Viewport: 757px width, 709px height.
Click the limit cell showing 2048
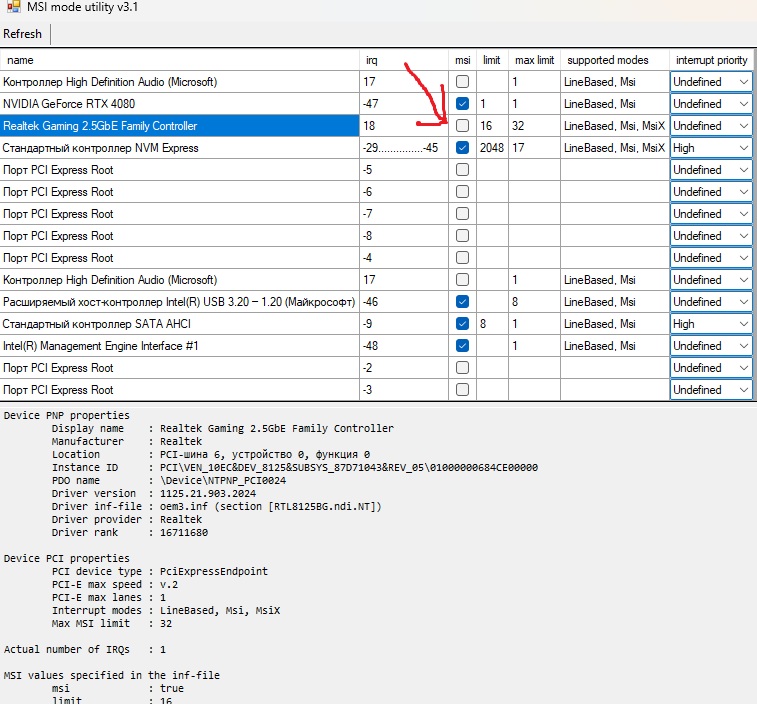[492, 148]
